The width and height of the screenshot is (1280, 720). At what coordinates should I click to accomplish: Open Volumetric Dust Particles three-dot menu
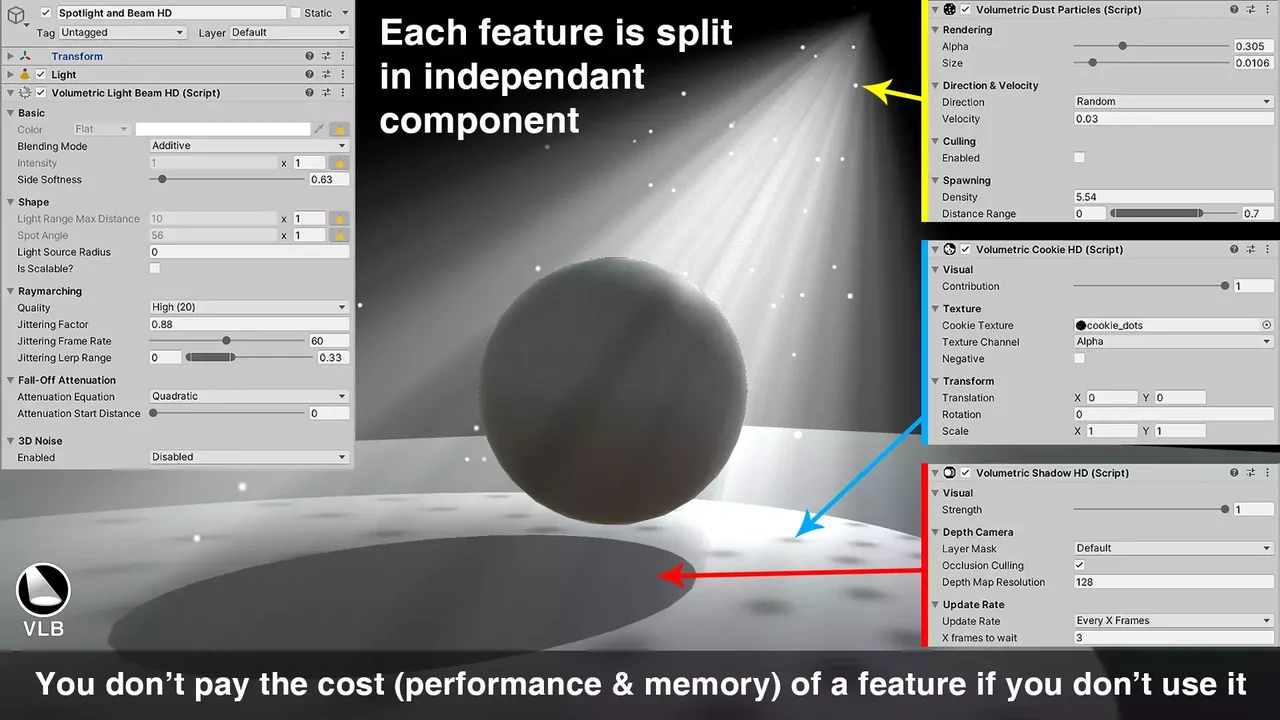(x=1266, y=9)
